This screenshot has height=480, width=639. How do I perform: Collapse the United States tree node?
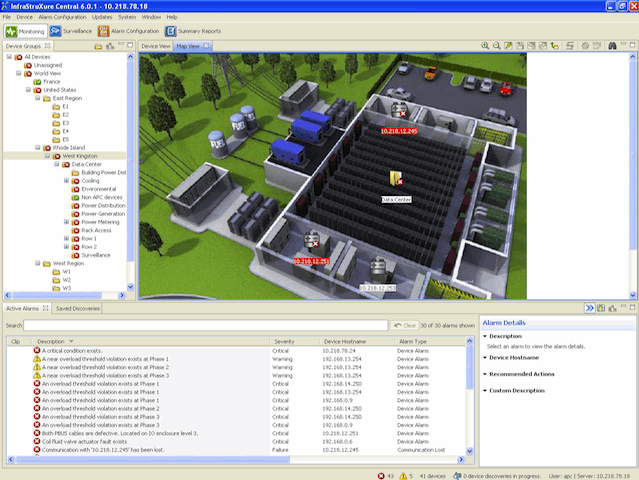29,90
